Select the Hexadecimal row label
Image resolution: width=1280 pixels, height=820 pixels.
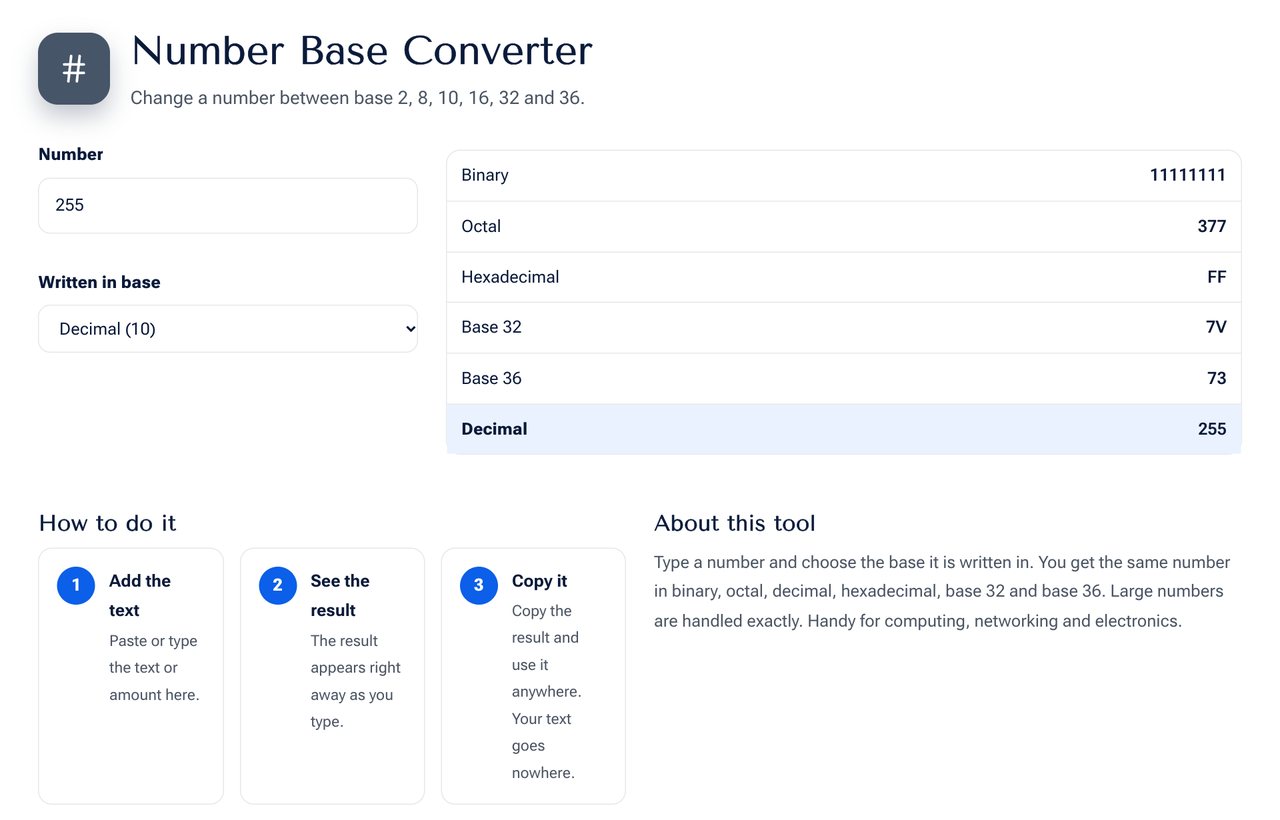tap(510, 277)
